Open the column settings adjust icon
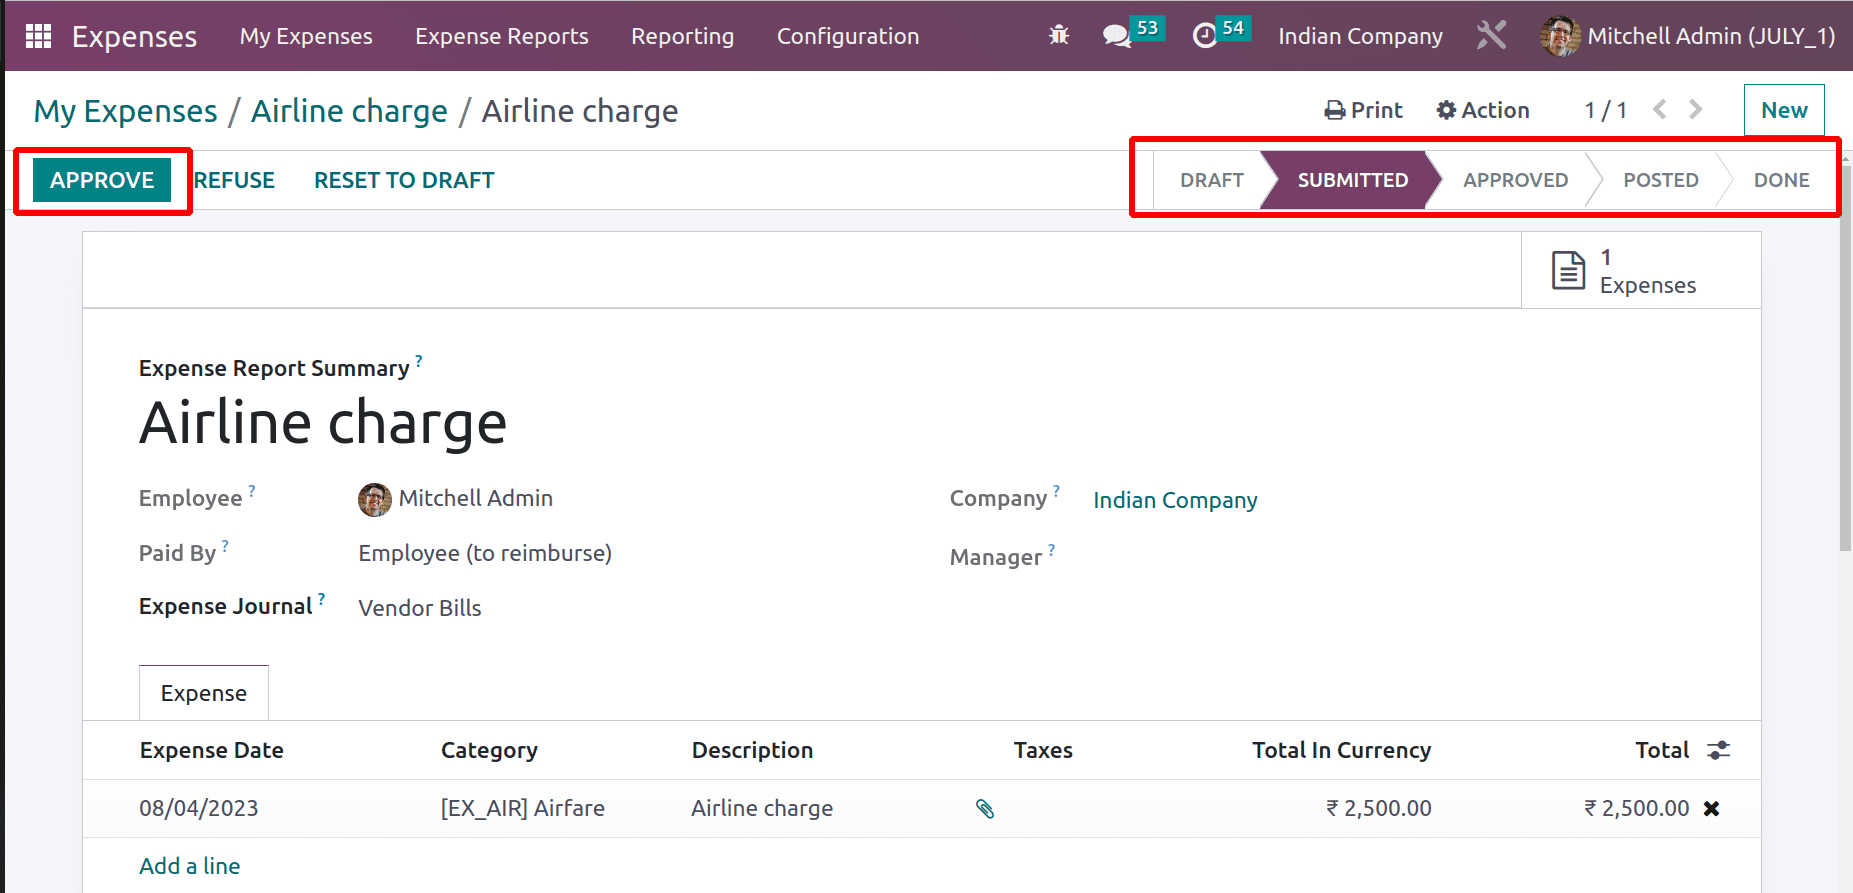The width and height of the screenshot is (1853, 893). coord(1719,750)
